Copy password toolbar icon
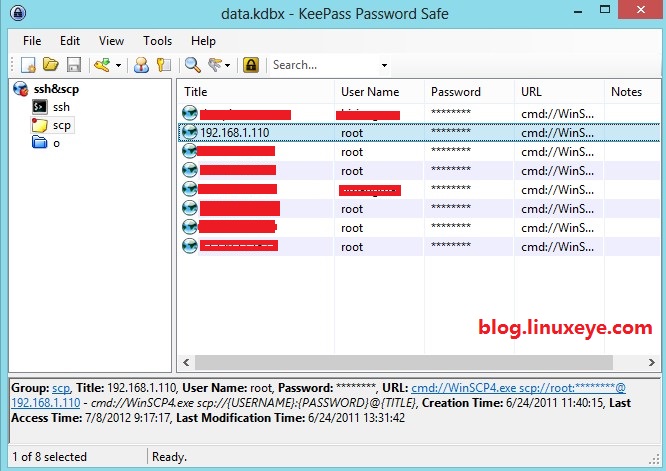 coord(164,65)
